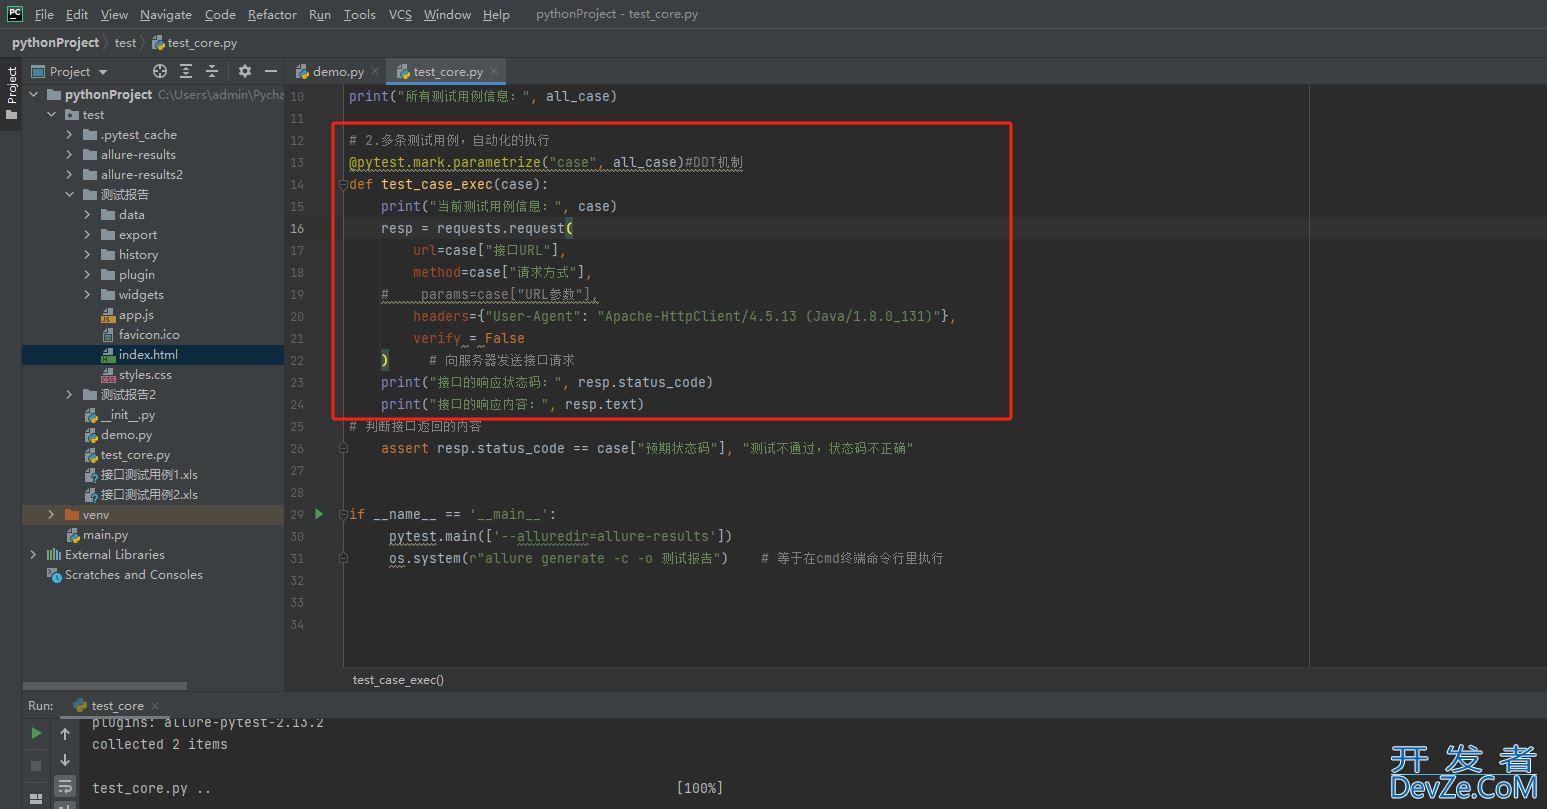Expand the history folder
This screenshot has height=809, width=1547.
pos(87,254)
